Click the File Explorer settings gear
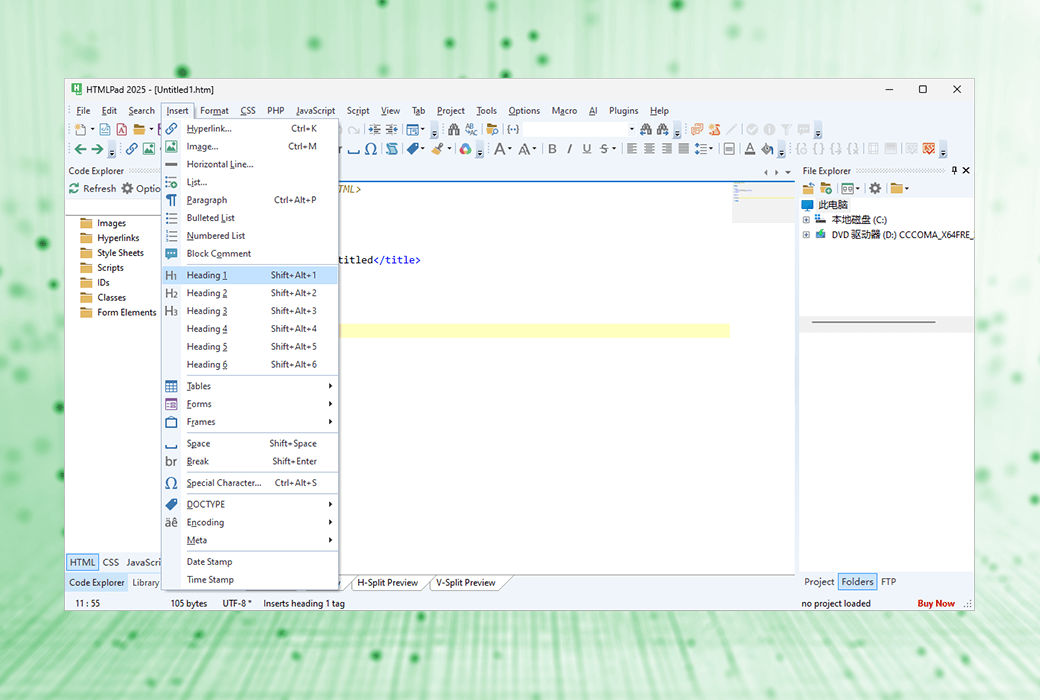This screenshot has width=1040, height=700. coord(876,188)
